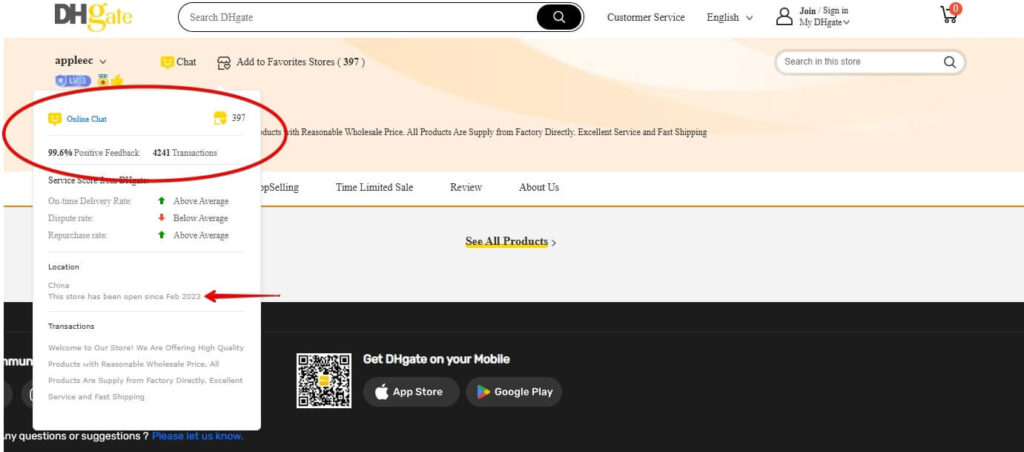Click 'Please let us know' footer link

point(198,436)
